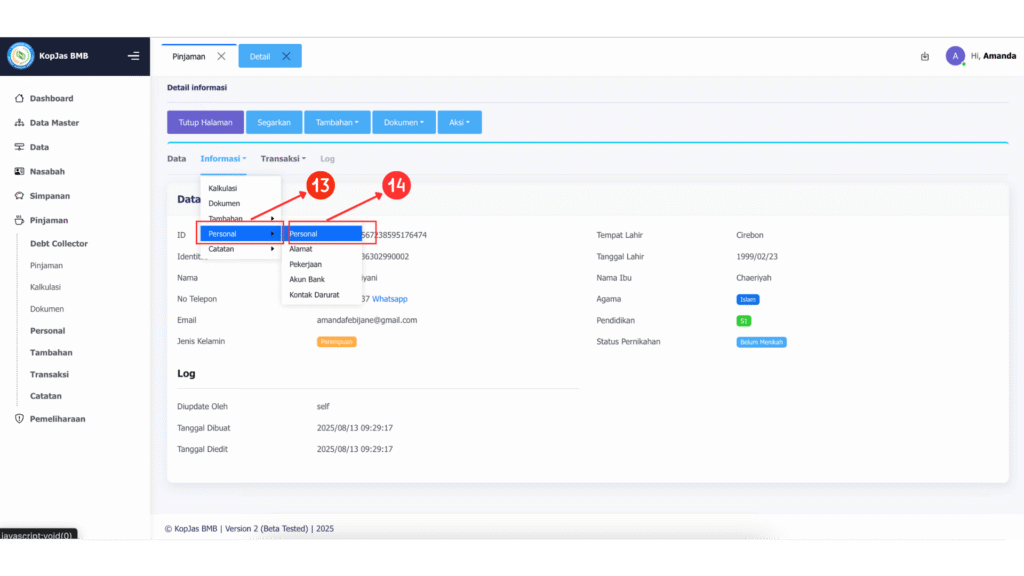Click the Nasabah icon in sidebar
1024x576 pixels.
tap(19, 172)
